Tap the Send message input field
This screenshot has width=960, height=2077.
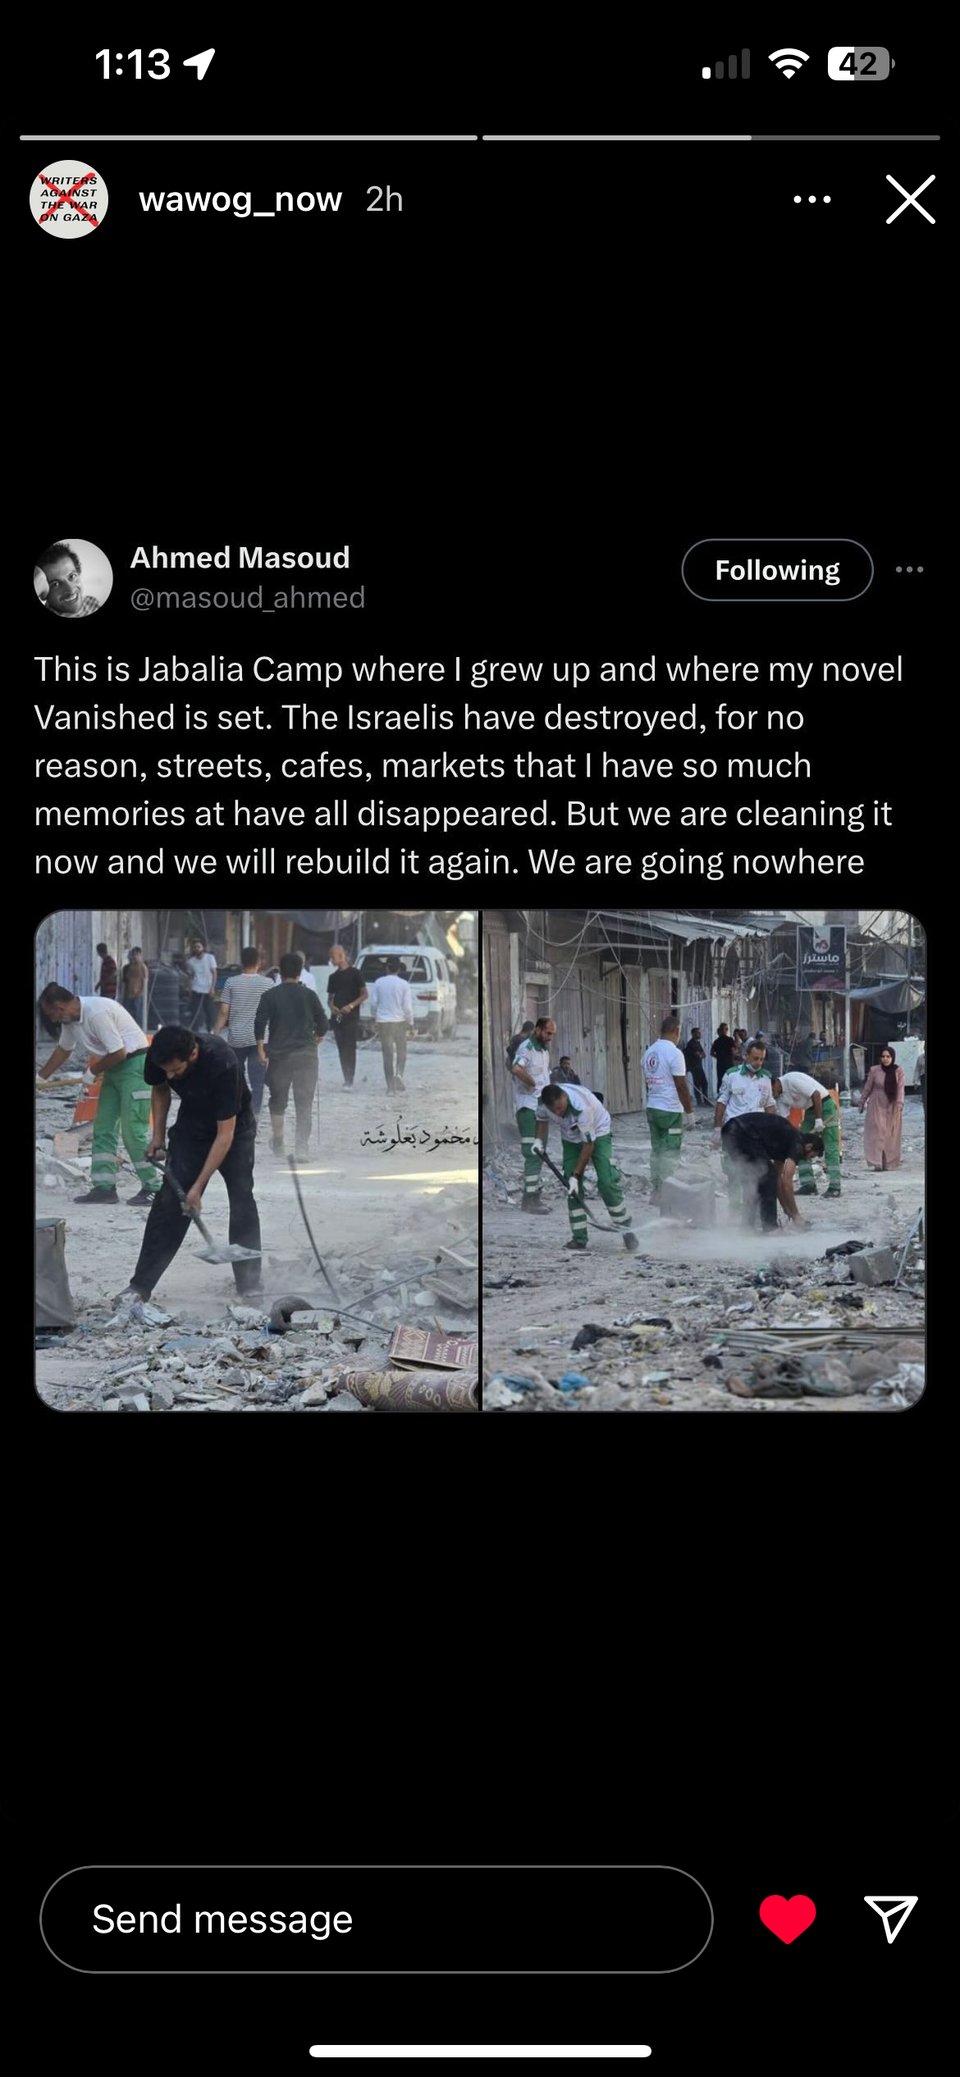coord(376,1919)
